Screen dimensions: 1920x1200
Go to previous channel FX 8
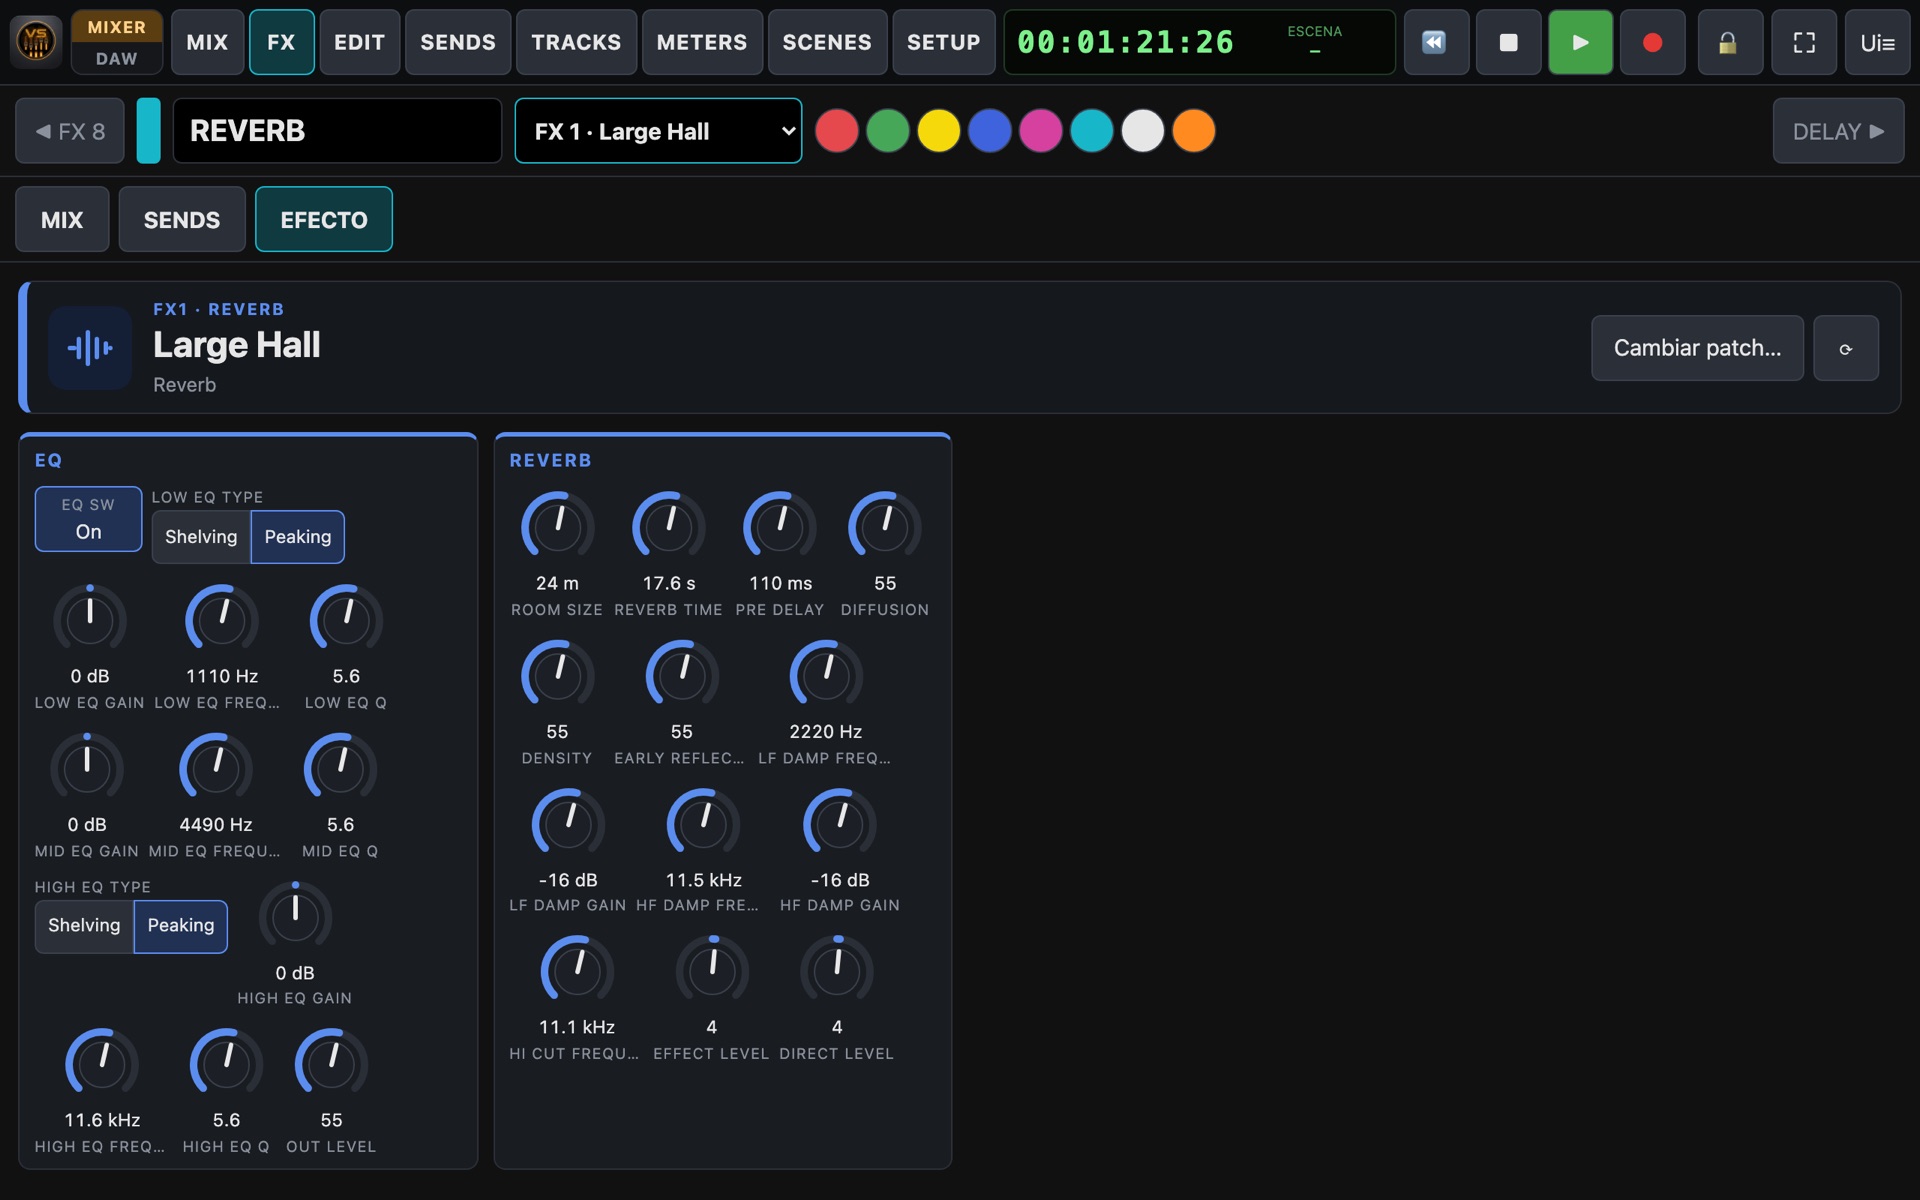[x=70, y=131]
